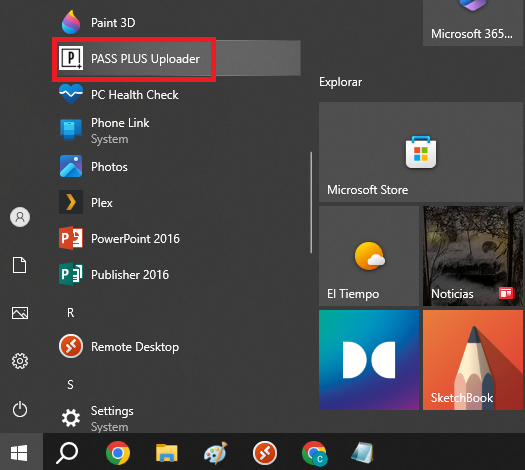Viewport: 525px width, 470px height.
Task: Open Settings in the app list
Action: click(177, 418)
